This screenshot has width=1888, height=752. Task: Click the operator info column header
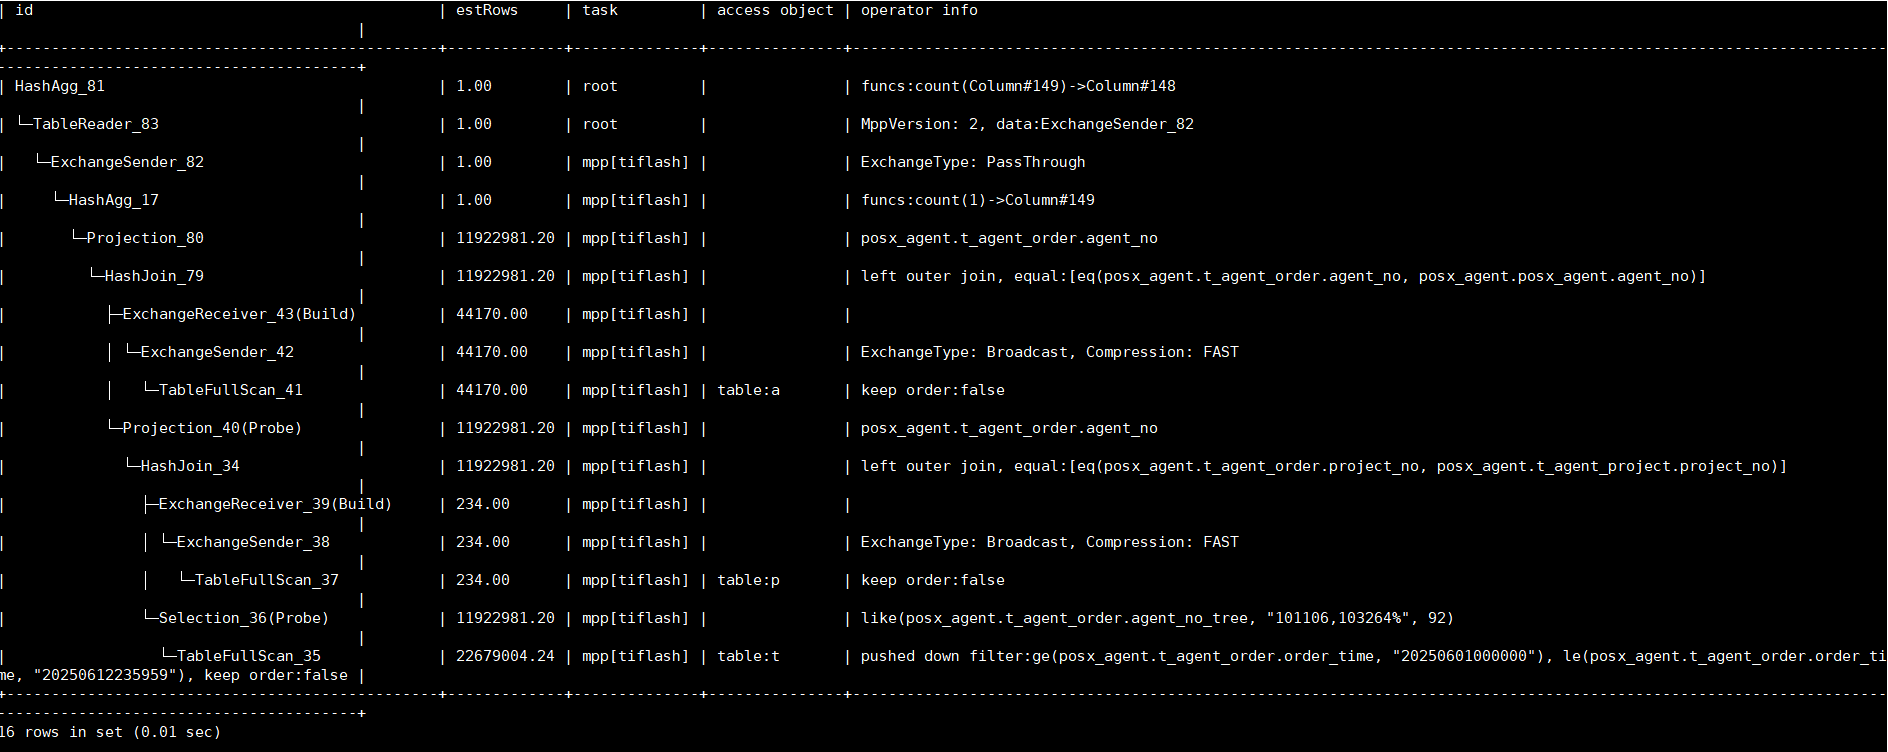coord(919,10)
